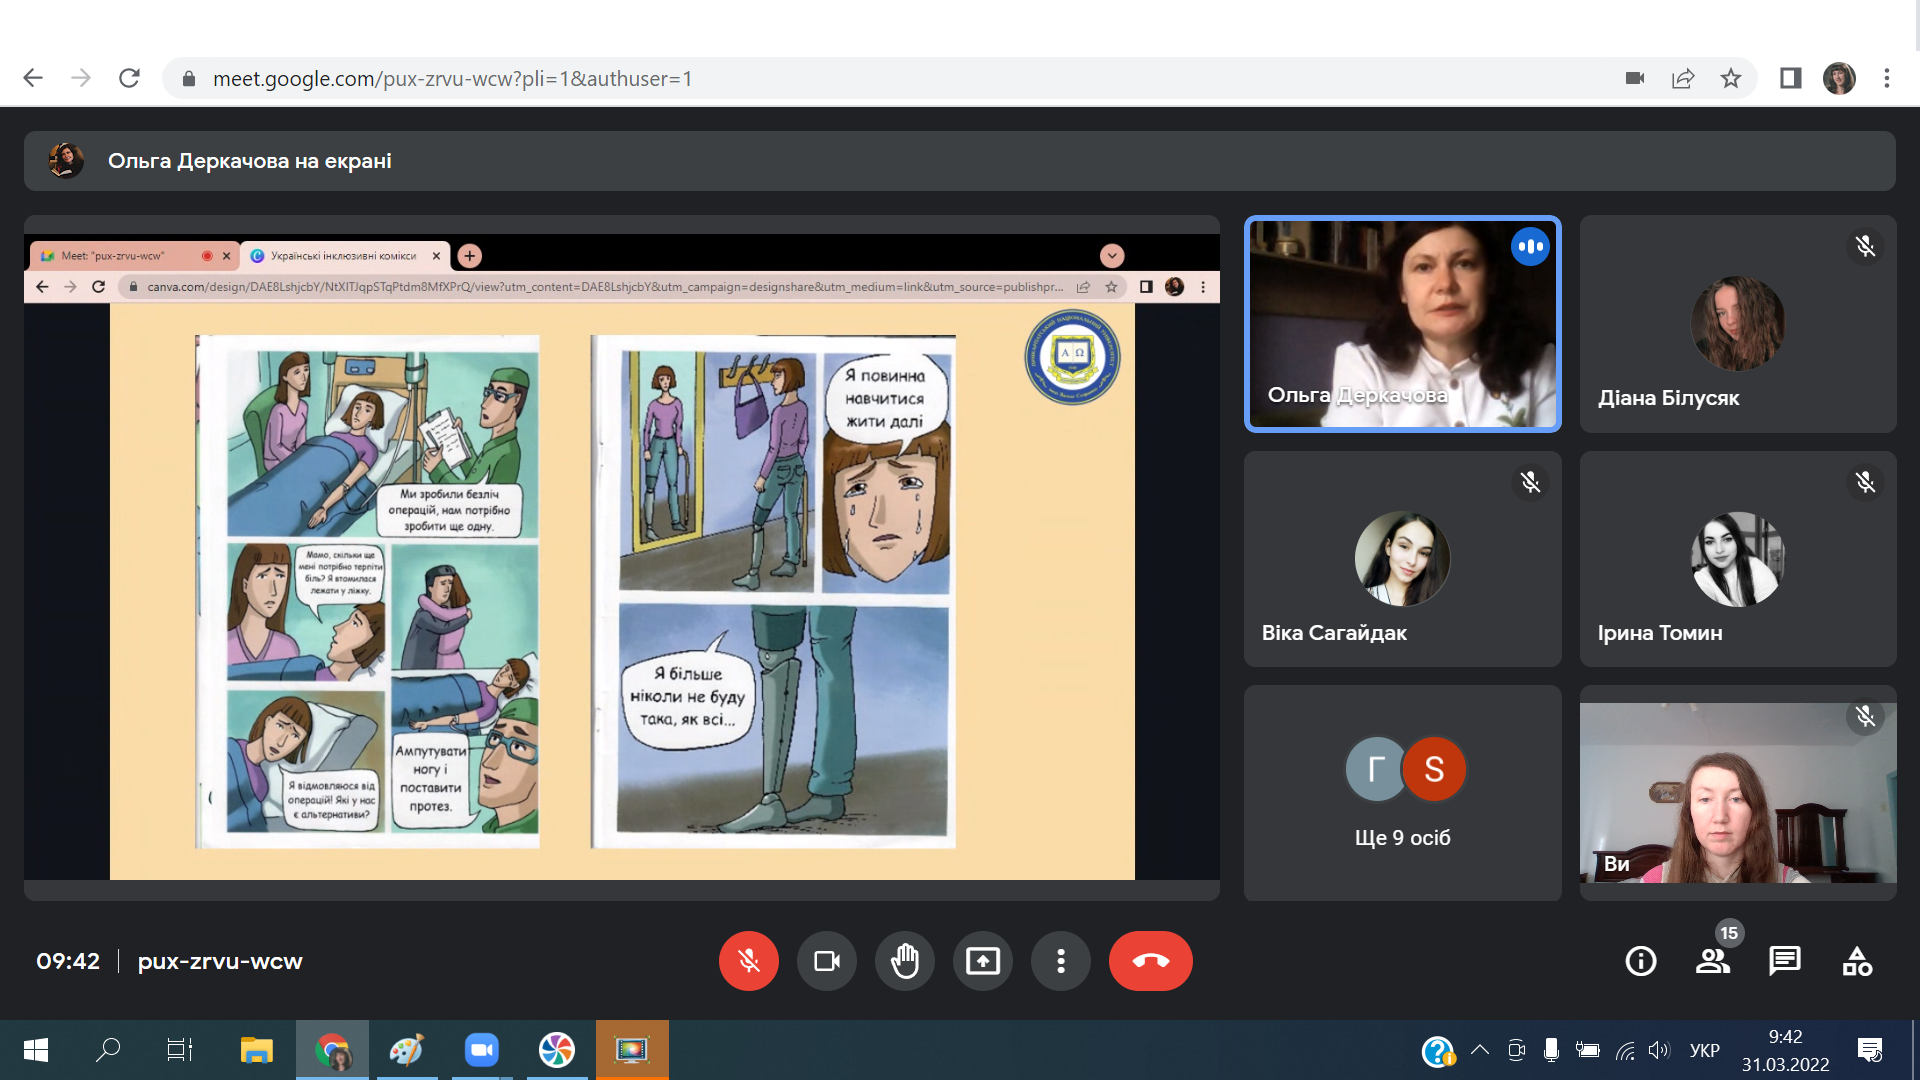Open the Ще 9 осіб participants tile
Image resolution: width=1920 pixels, height=1080 pixels.
coord(1402,792)
